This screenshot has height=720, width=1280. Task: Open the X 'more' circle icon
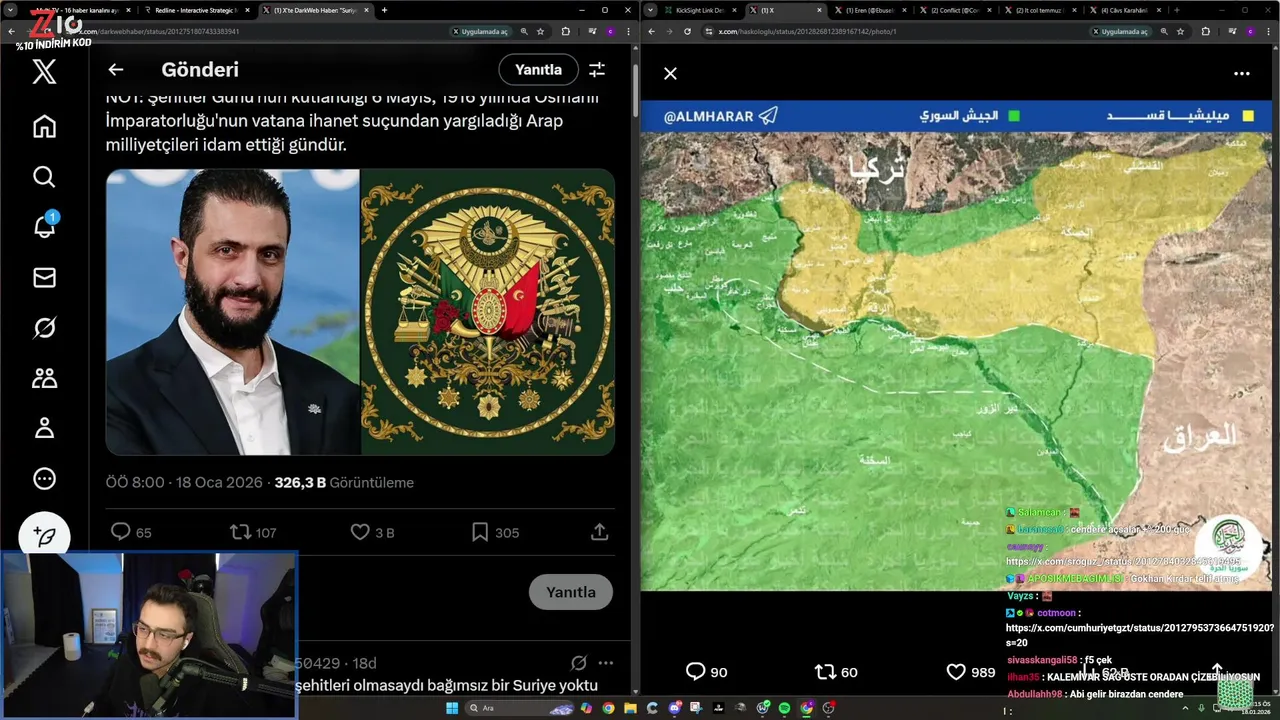point(44,479)
